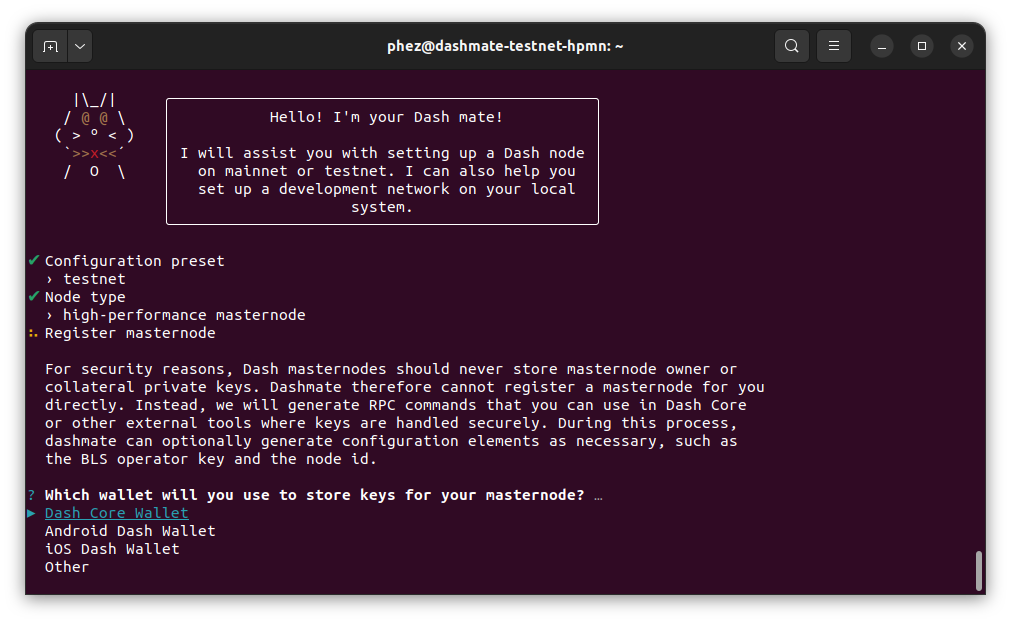The width and height of the screenshot is (1011, 623).
Task: Close the terminal window
Action: tap(961, 46)
